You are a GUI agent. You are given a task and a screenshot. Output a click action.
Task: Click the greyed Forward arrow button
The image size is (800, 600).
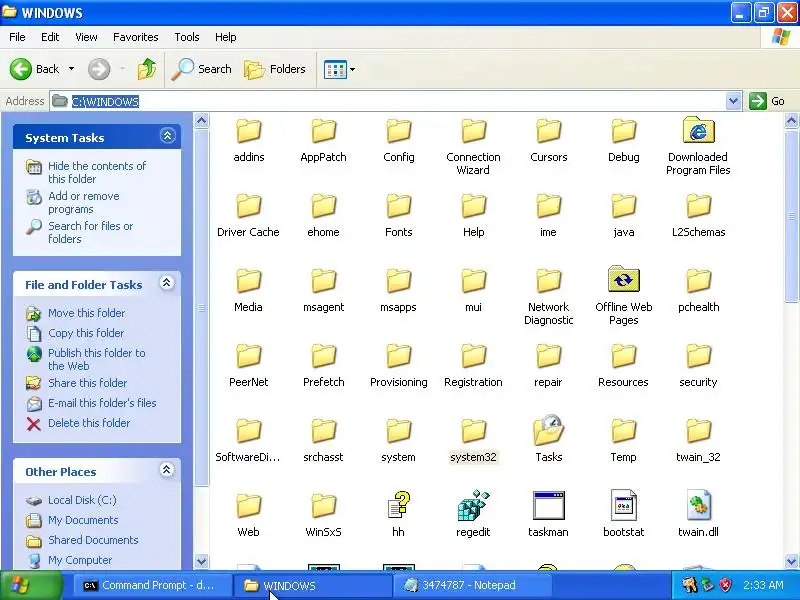coord(99,69)
